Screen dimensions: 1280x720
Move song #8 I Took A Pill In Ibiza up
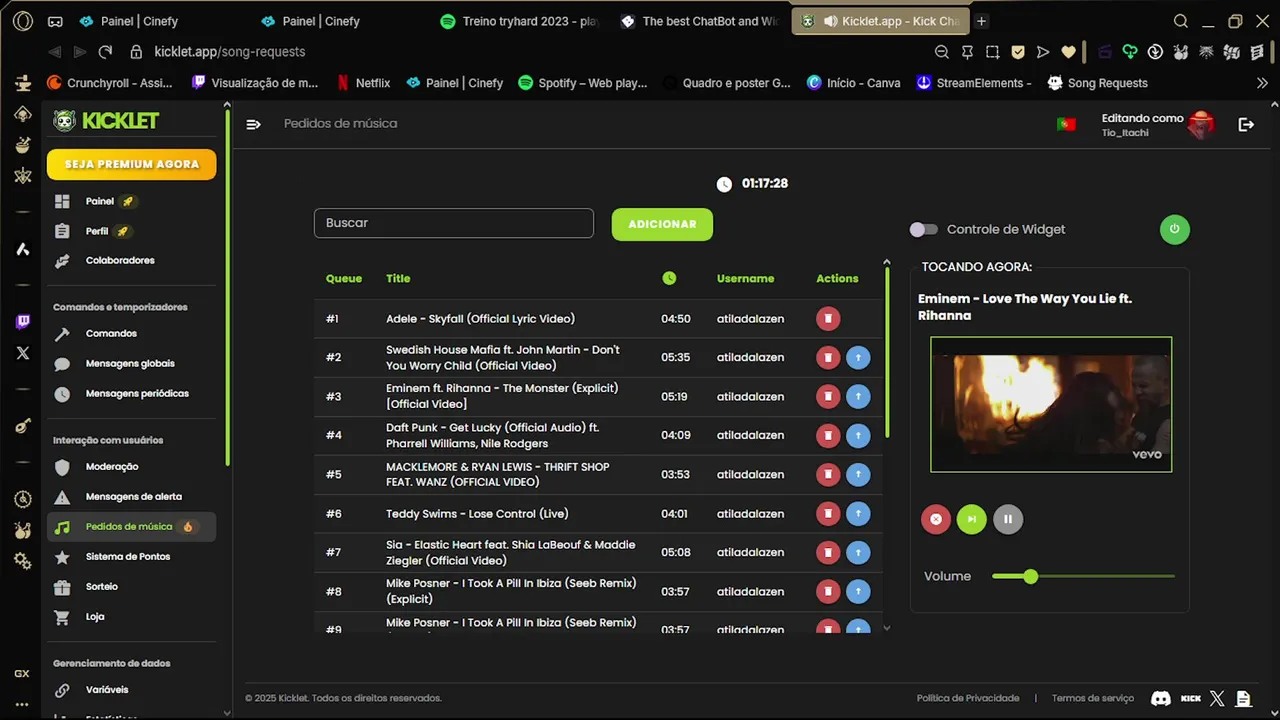[x=858, y=591]
